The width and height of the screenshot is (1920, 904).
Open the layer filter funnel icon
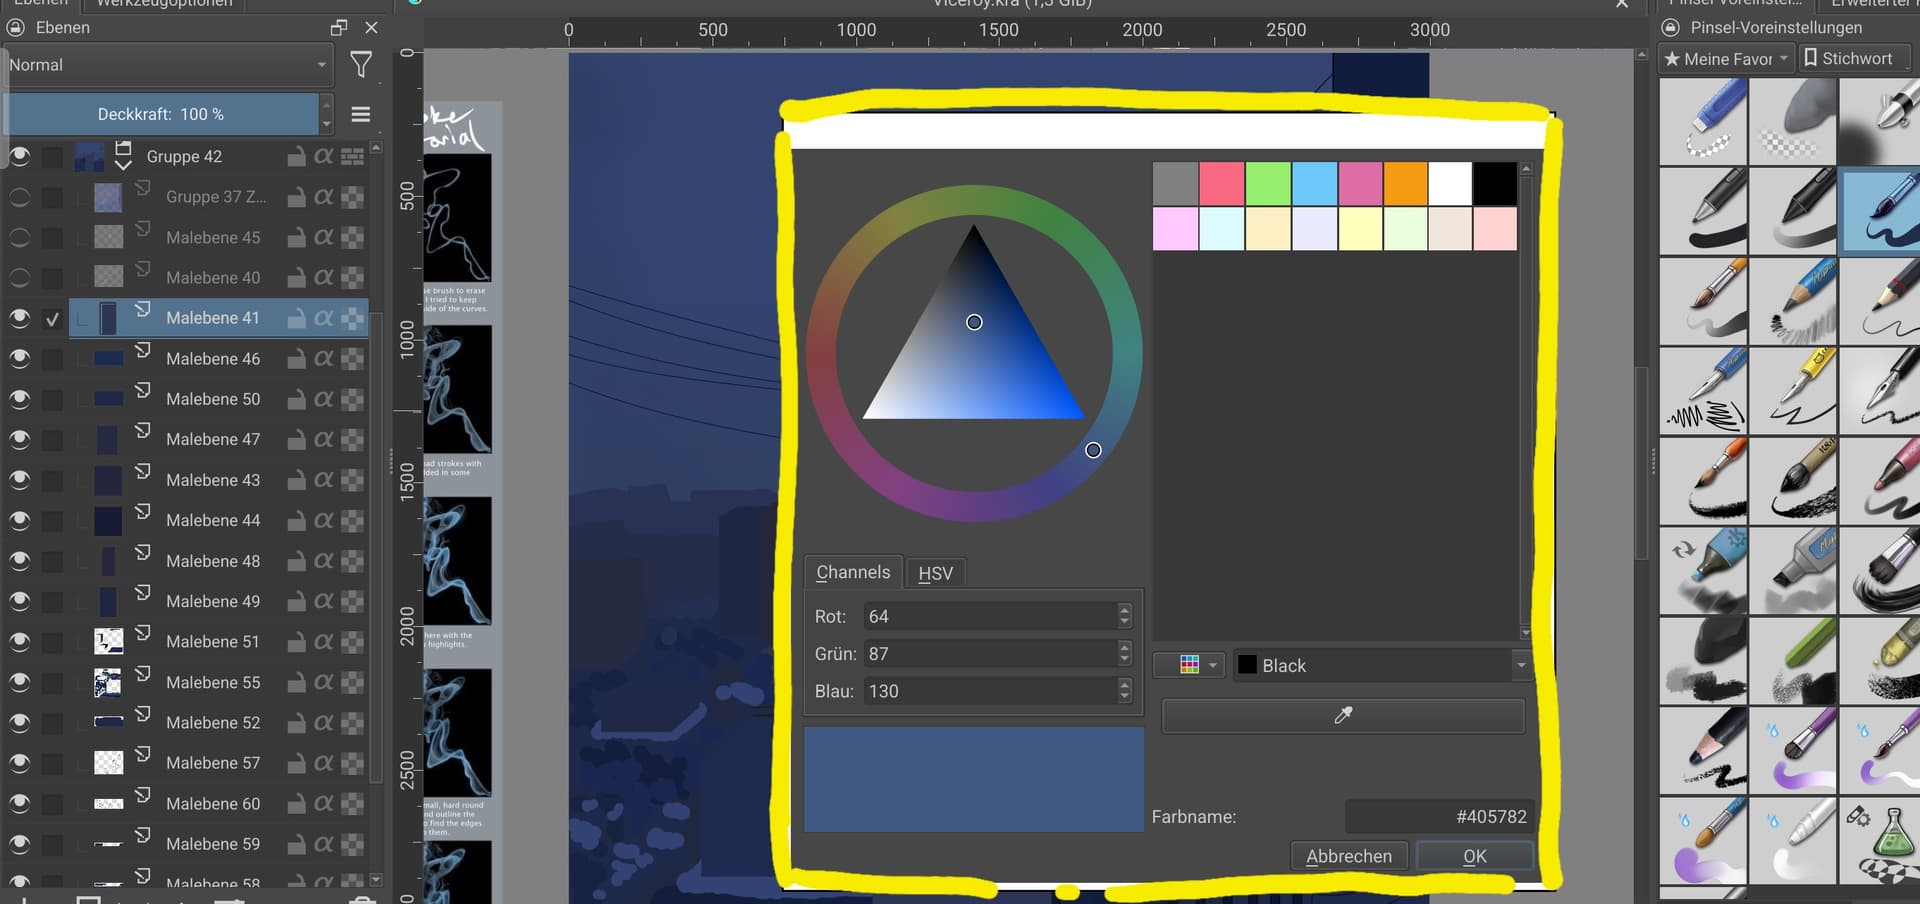(361, 65)
